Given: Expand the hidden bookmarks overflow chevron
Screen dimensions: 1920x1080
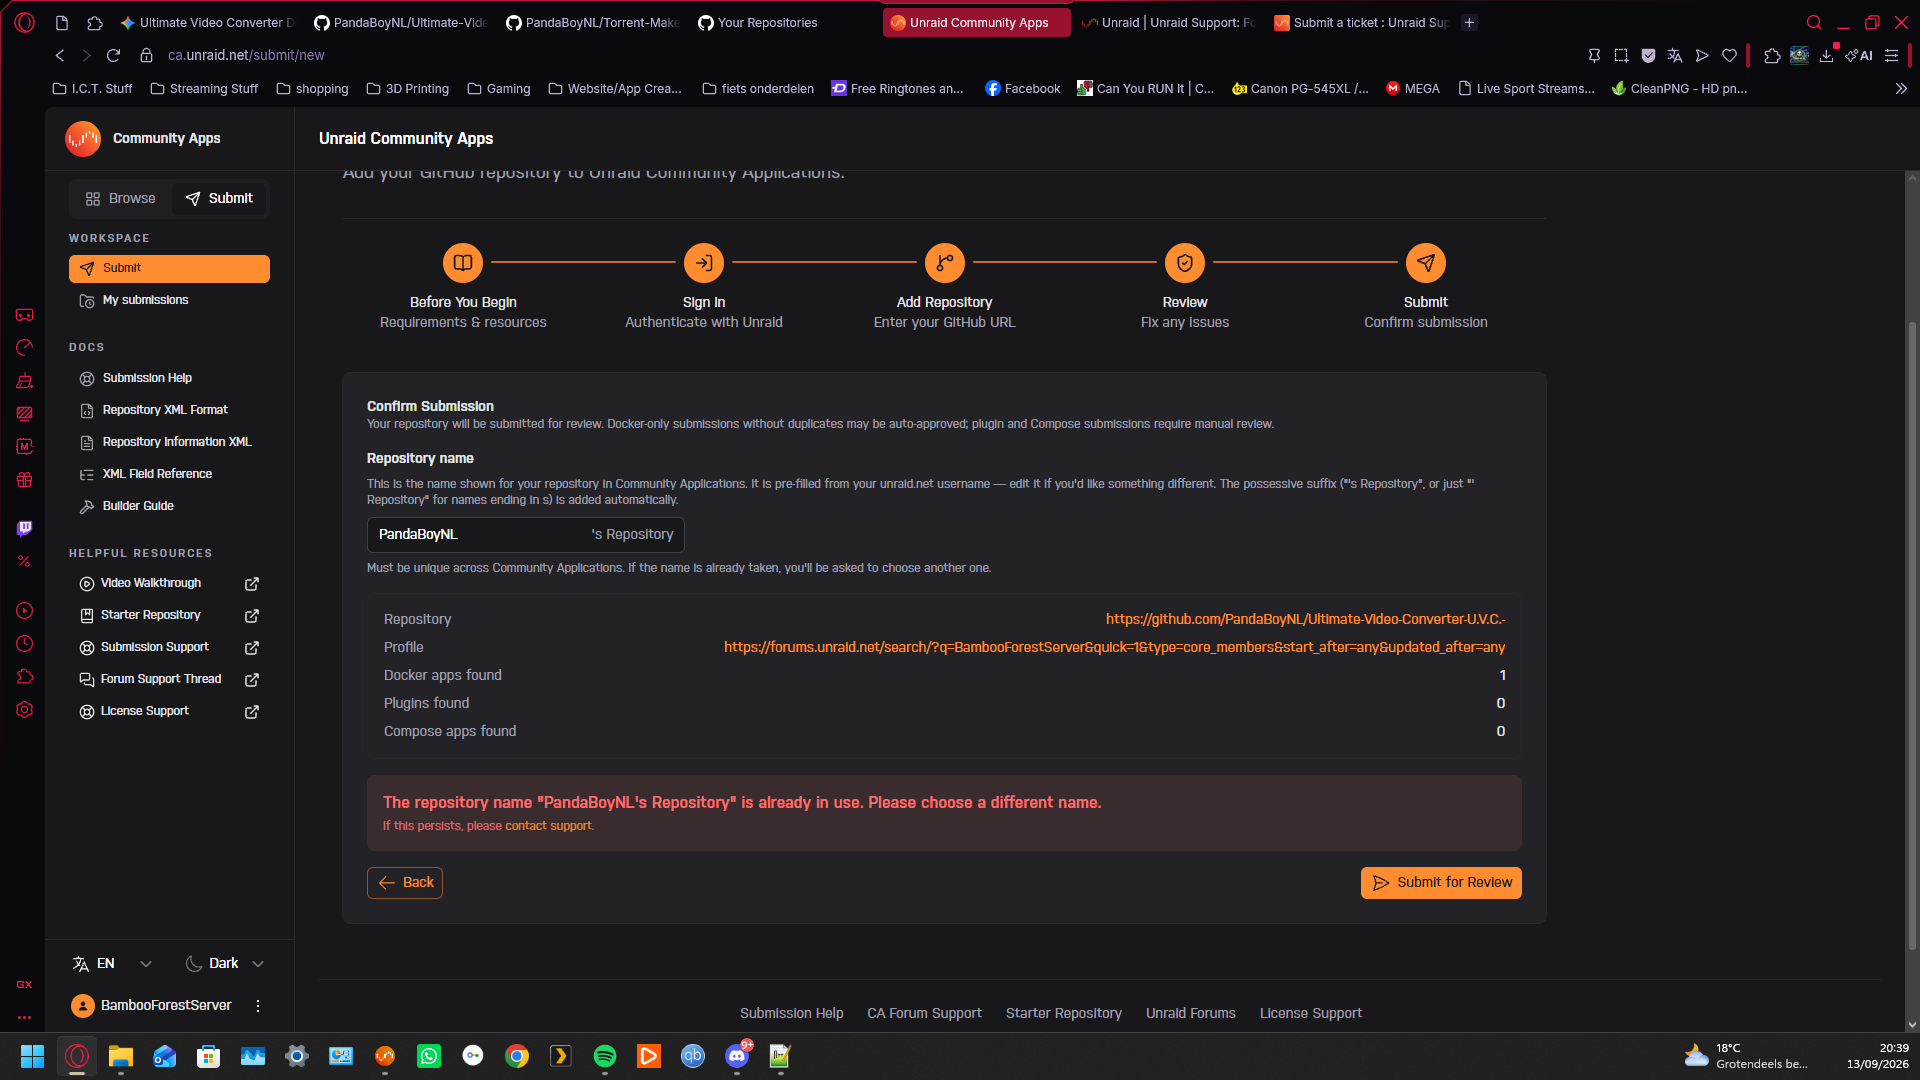Looking at the screenshot, I should click(x=1901, y=89).
